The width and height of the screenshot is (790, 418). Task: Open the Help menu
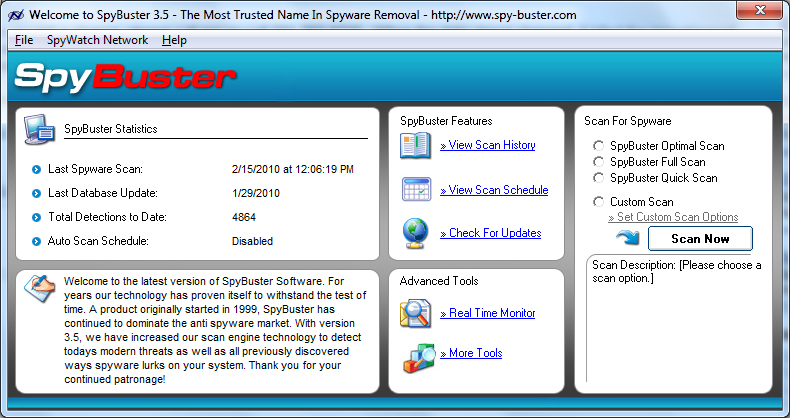(174, 40)
